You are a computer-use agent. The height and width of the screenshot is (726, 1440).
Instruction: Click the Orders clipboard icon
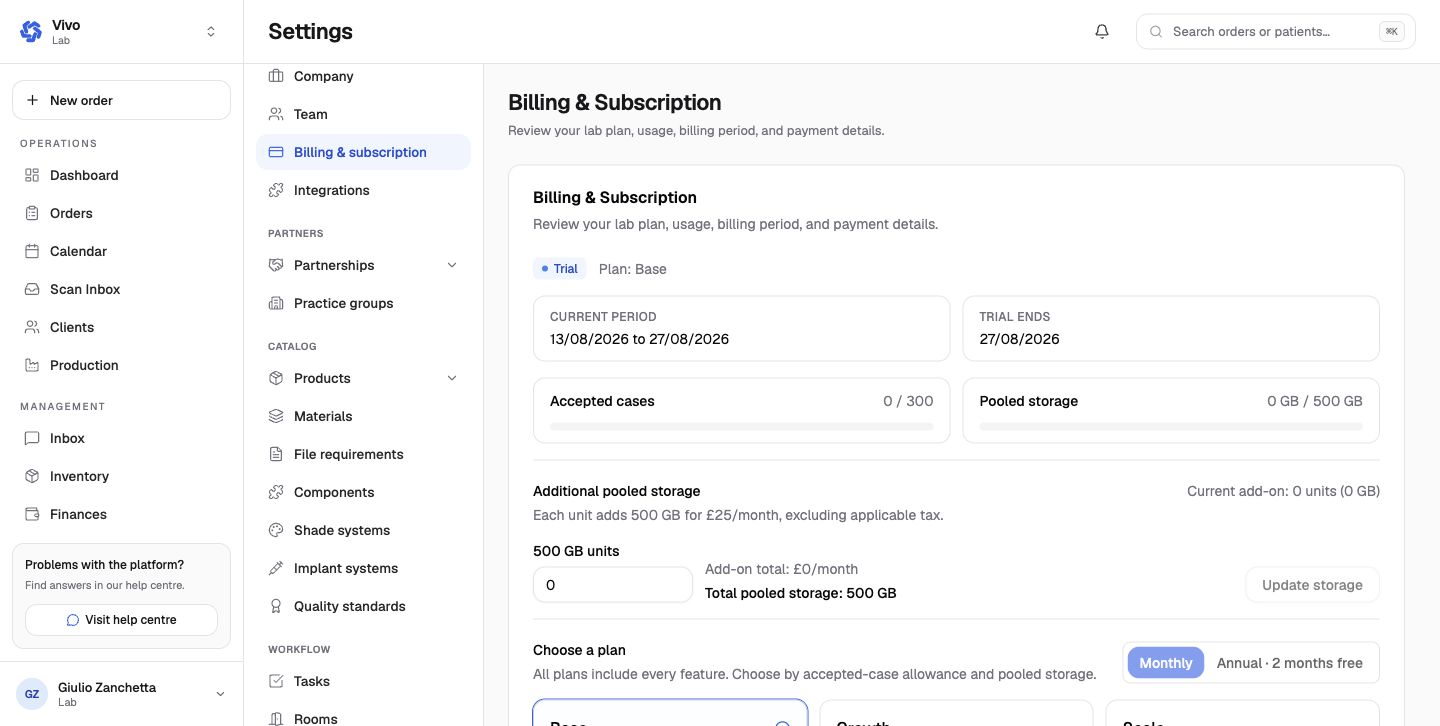pos(32,213)
